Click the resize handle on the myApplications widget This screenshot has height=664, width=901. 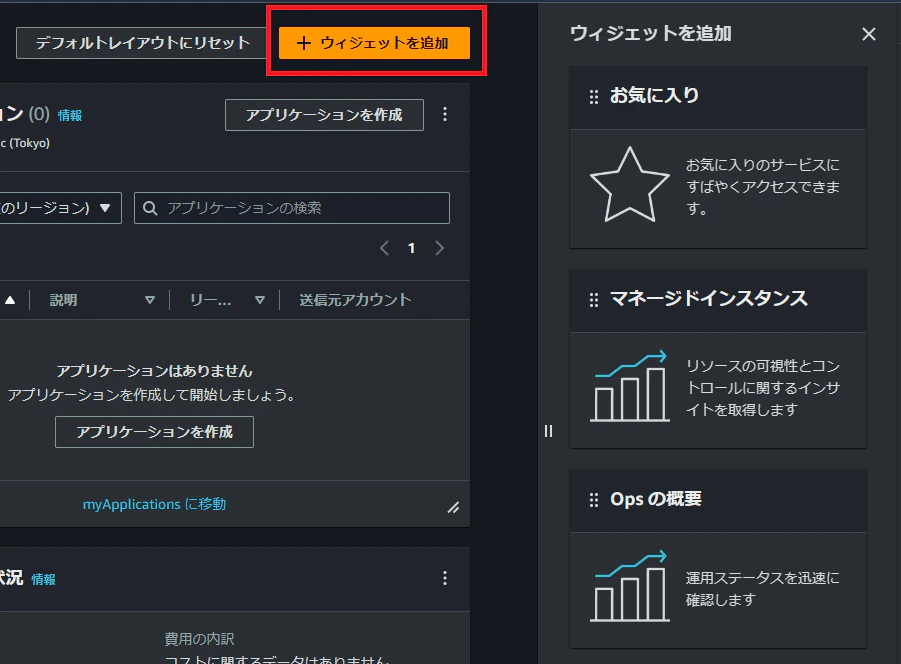[454, 507]
